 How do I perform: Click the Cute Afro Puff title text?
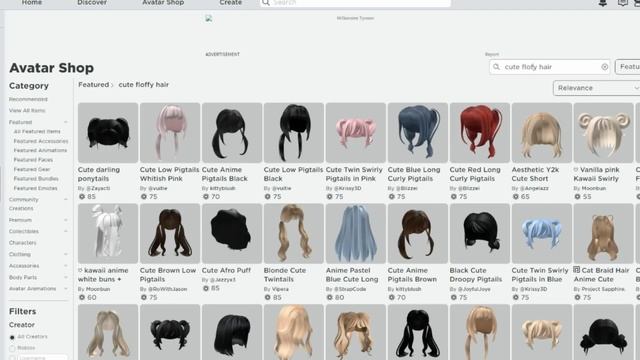tap(226, 270)
